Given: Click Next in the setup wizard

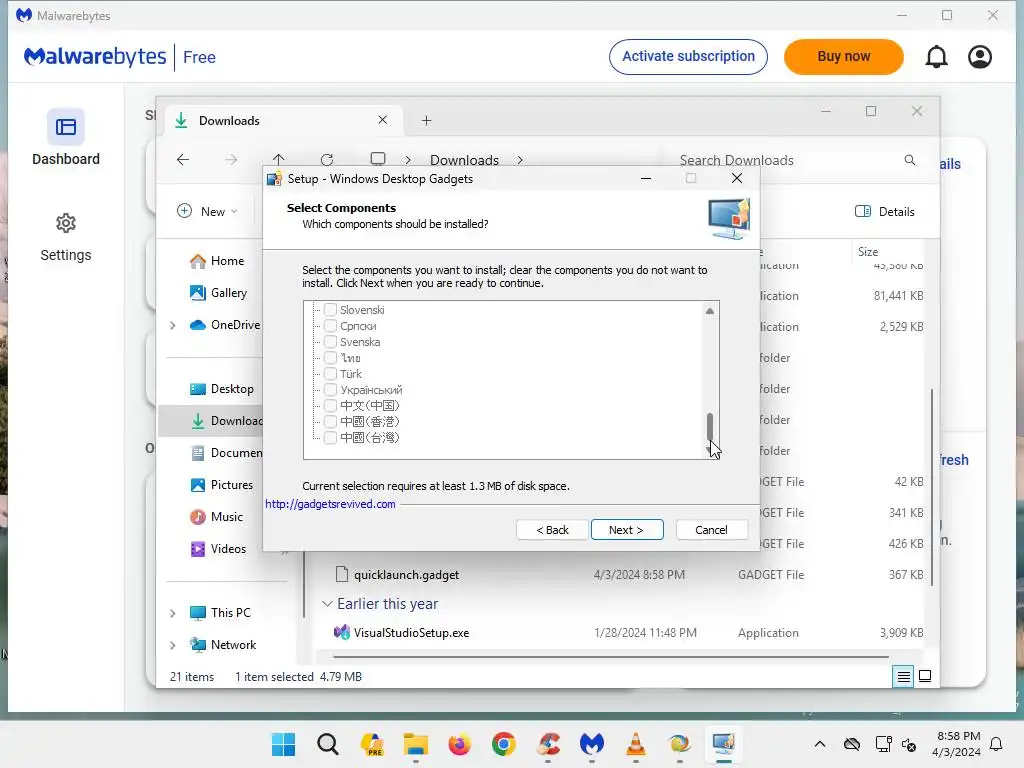Looking at the screenshot, I should (627, 530).
